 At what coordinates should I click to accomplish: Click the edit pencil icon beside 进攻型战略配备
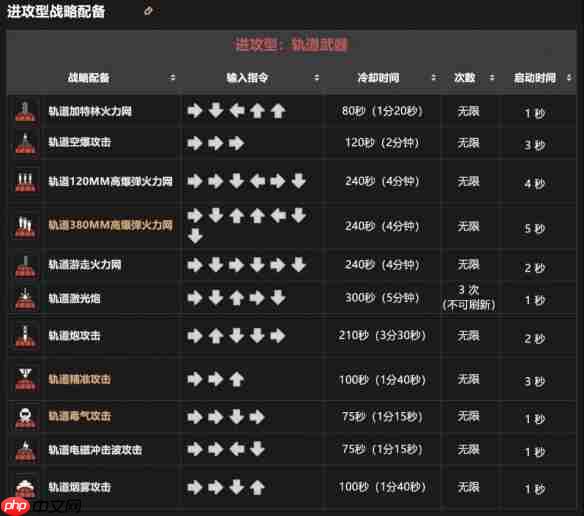click(x=148, y=11)
